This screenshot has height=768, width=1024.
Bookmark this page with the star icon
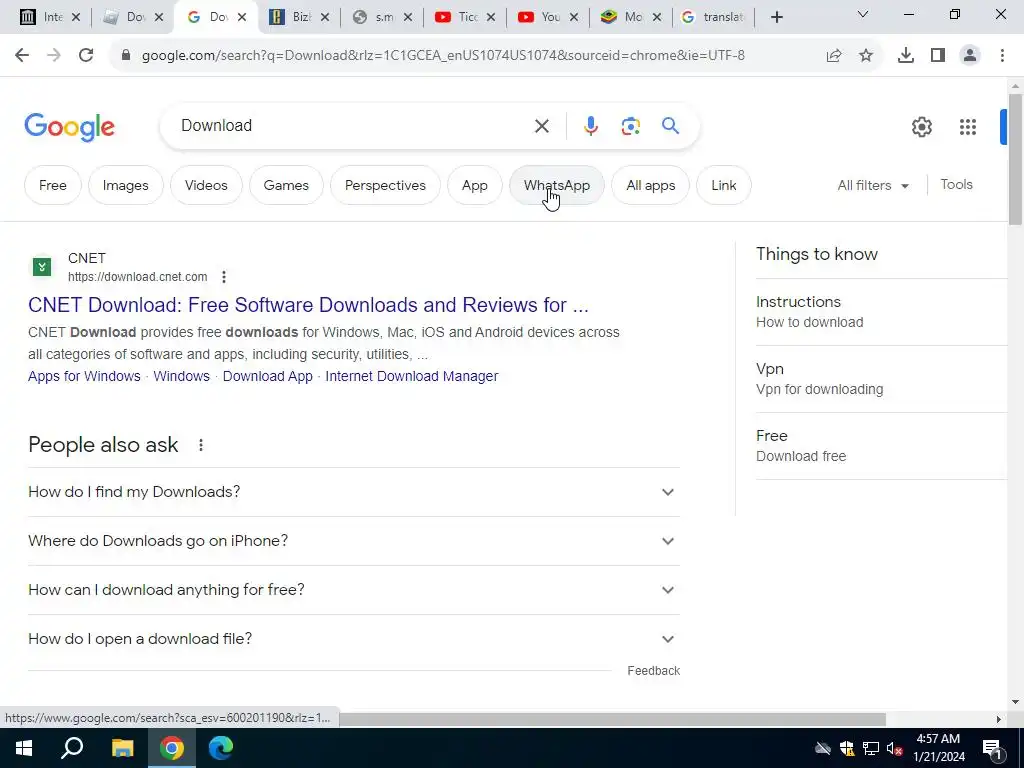(x=866, y=56)
